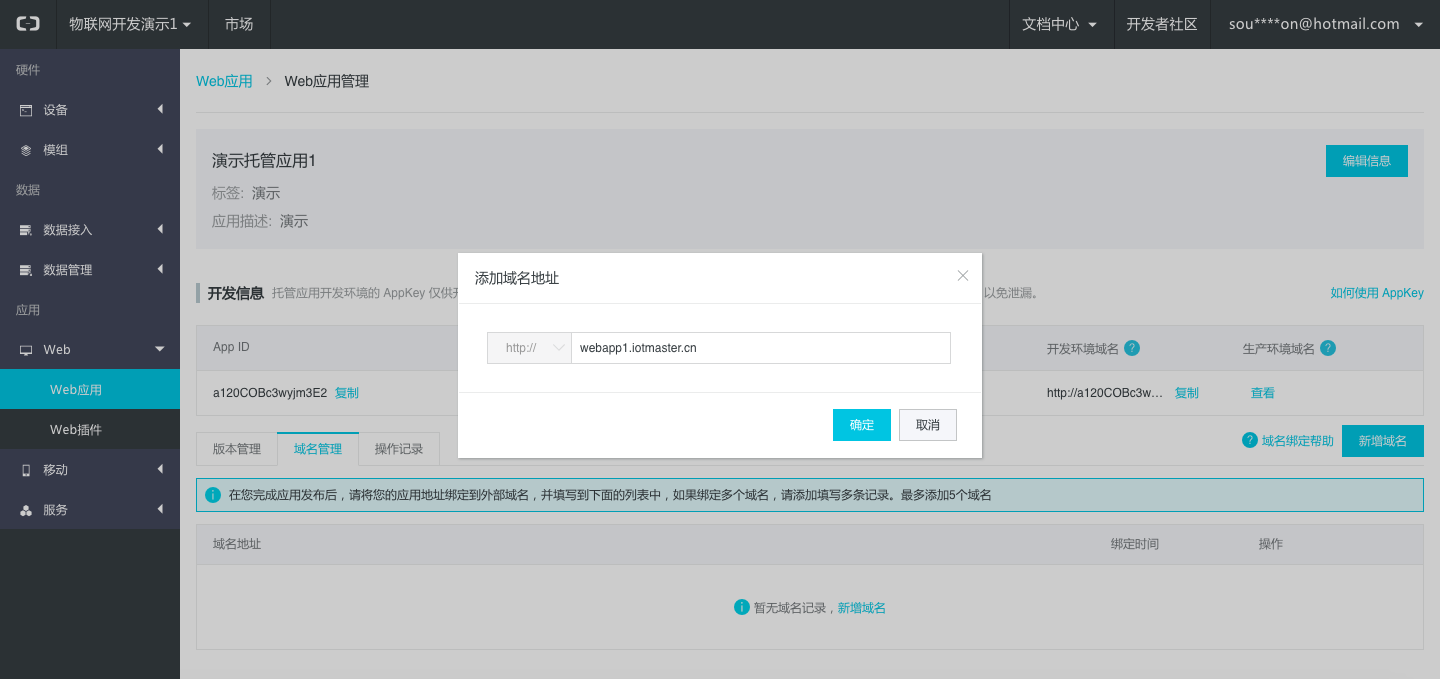Click the 数据接入 data access icon
This screenshot has width=1440, height=679.
tap(26, 230)
